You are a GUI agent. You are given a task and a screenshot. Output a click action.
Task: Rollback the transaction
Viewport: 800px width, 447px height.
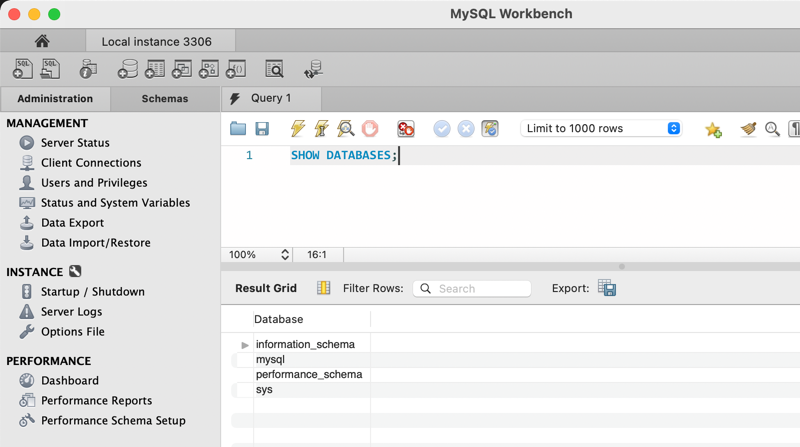pos(466,129)
